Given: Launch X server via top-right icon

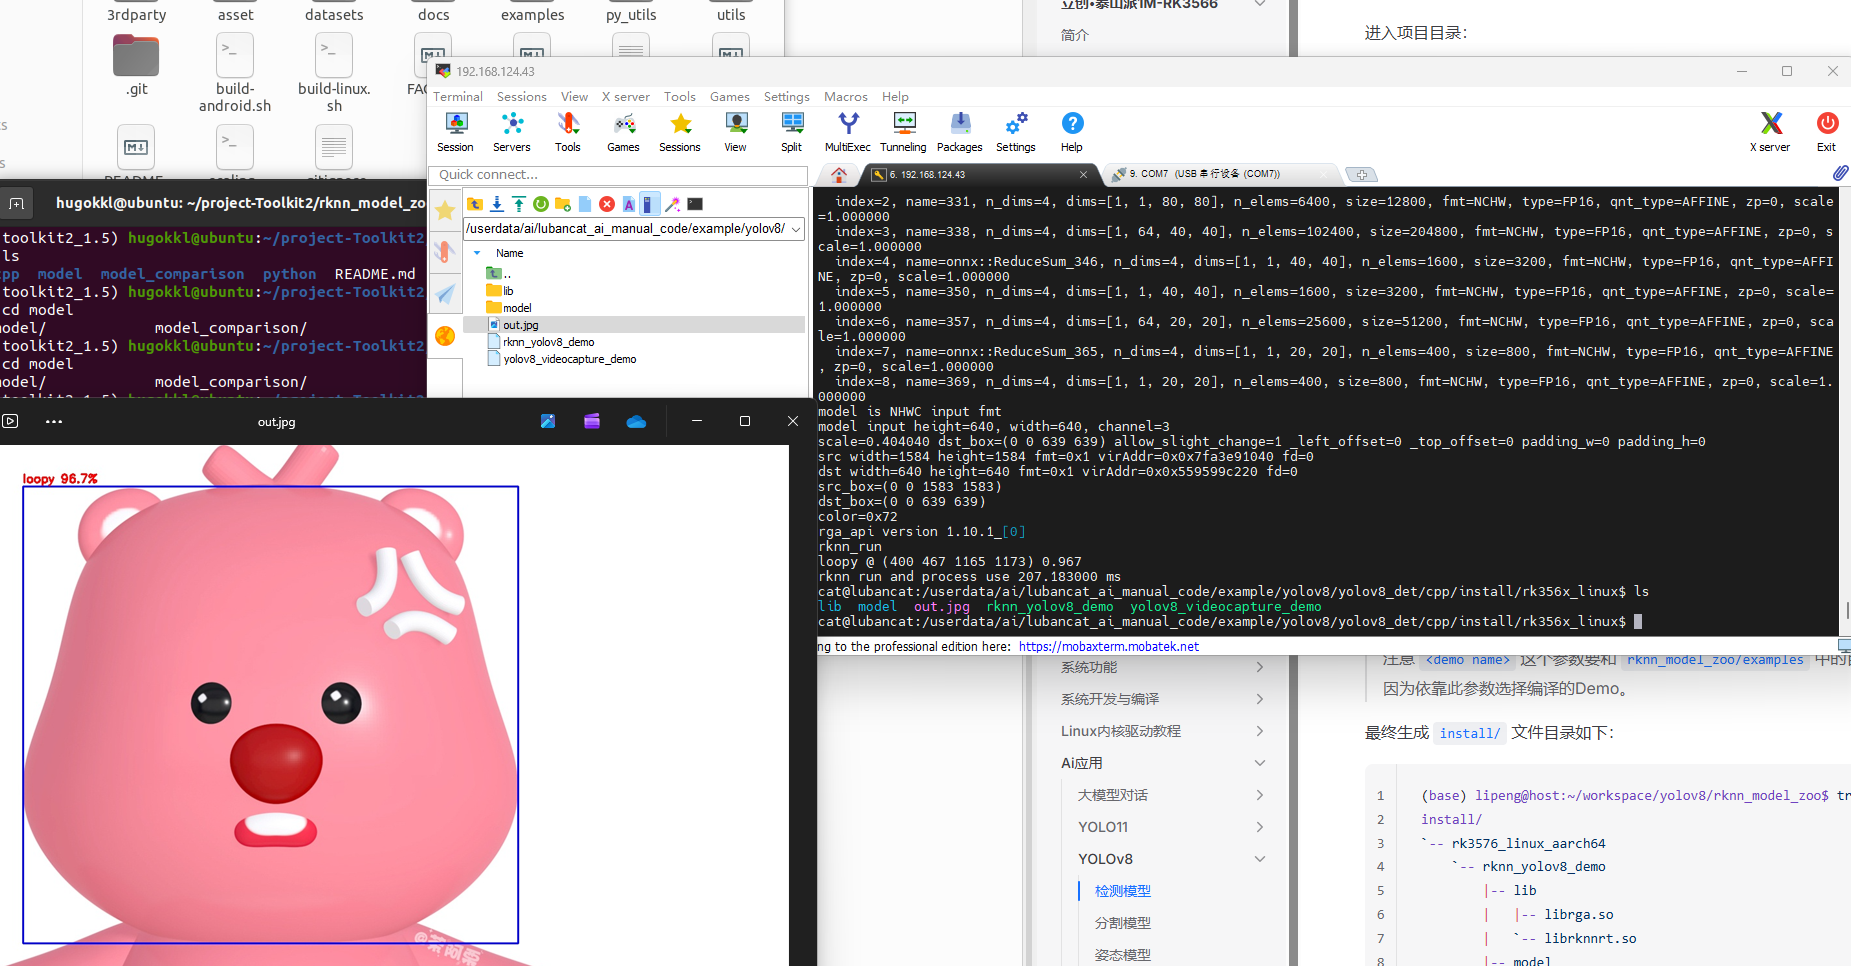Looking at the screenshot, I should click(x=1770, y=131).
